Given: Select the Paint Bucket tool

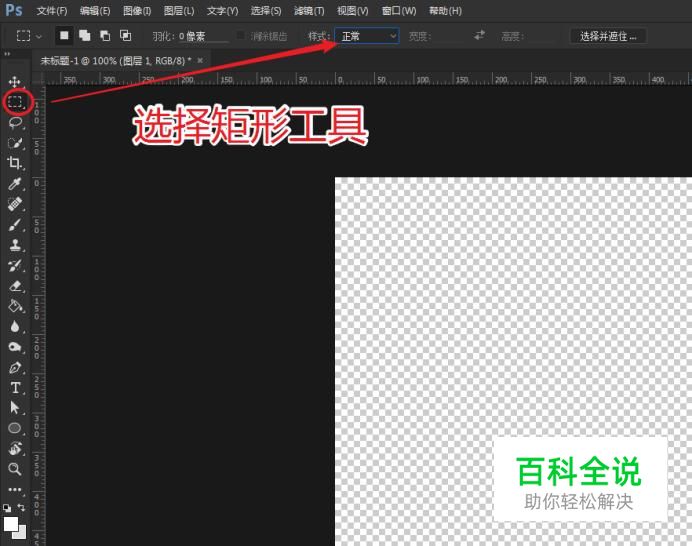Looking at the screenshot, I should coord(15,306).
